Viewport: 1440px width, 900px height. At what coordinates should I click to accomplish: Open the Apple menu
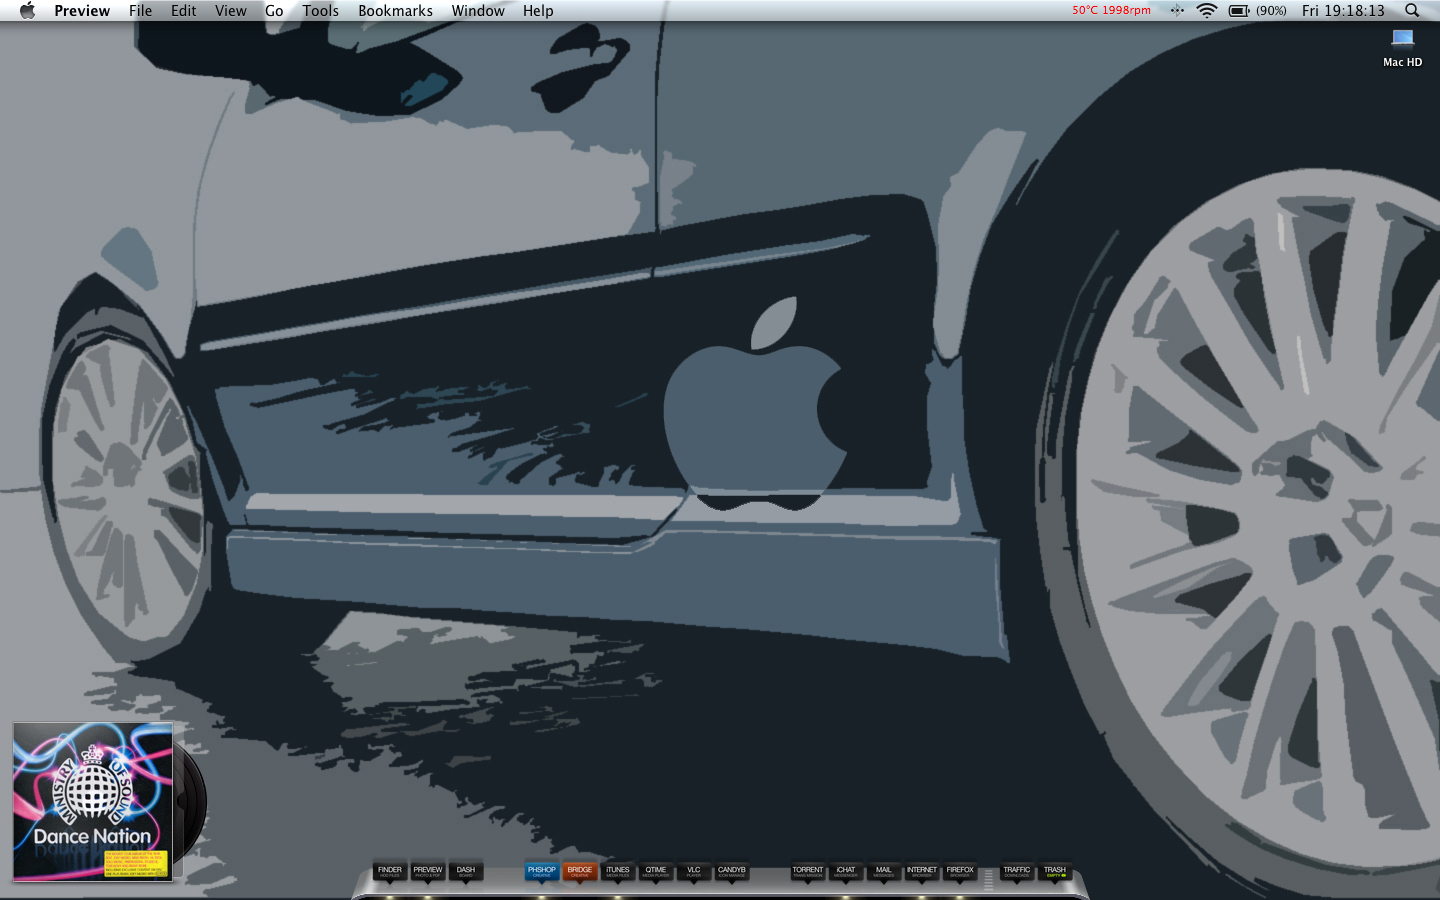click(27, 10)
